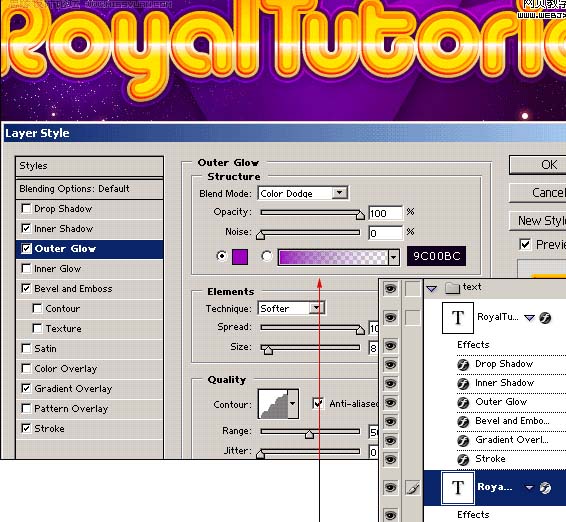The image size is (566, 522).
Task: Click the Inner Shadow effect icon in layers
Action: [463, 383]
